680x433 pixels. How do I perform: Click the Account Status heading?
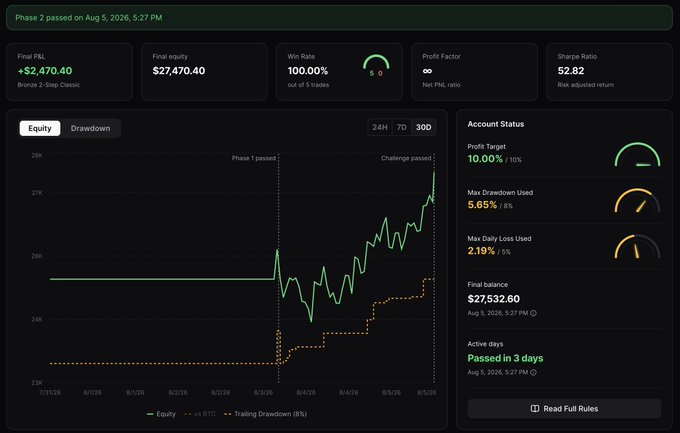point(496,124)
